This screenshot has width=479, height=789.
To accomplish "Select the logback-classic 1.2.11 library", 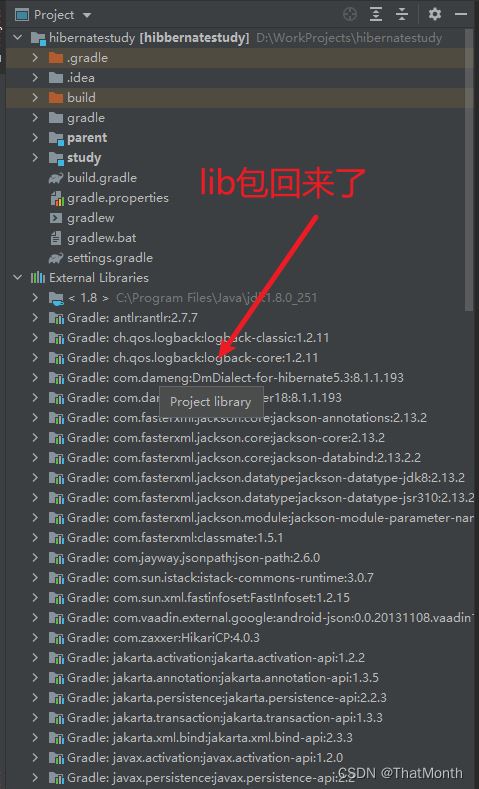I will click(x=198, y=338).
